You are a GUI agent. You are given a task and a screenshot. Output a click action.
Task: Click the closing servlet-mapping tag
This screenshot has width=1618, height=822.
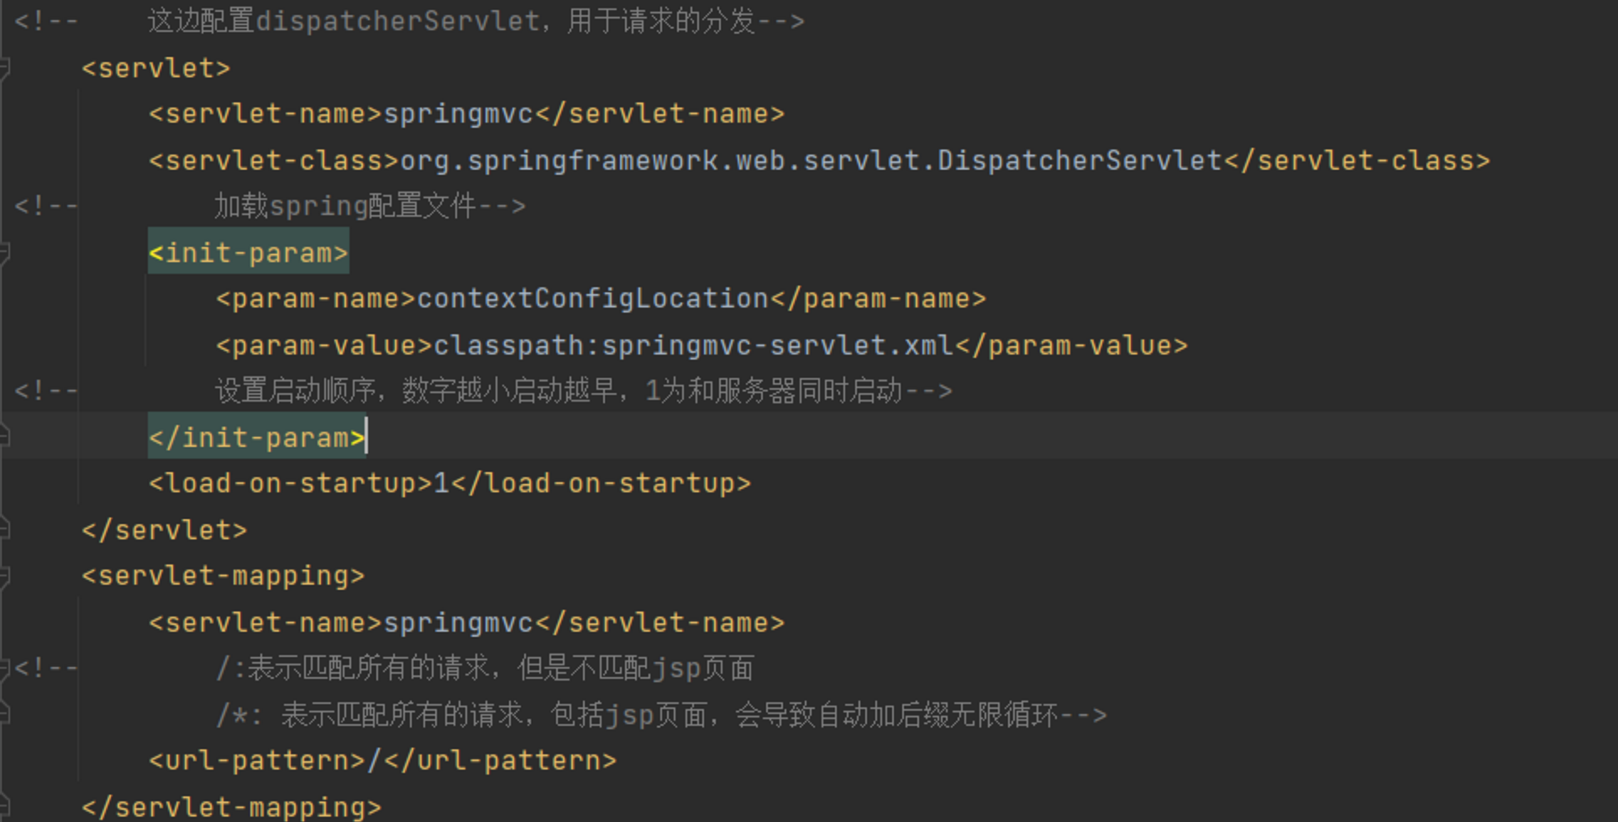click(x=231, y=807)
